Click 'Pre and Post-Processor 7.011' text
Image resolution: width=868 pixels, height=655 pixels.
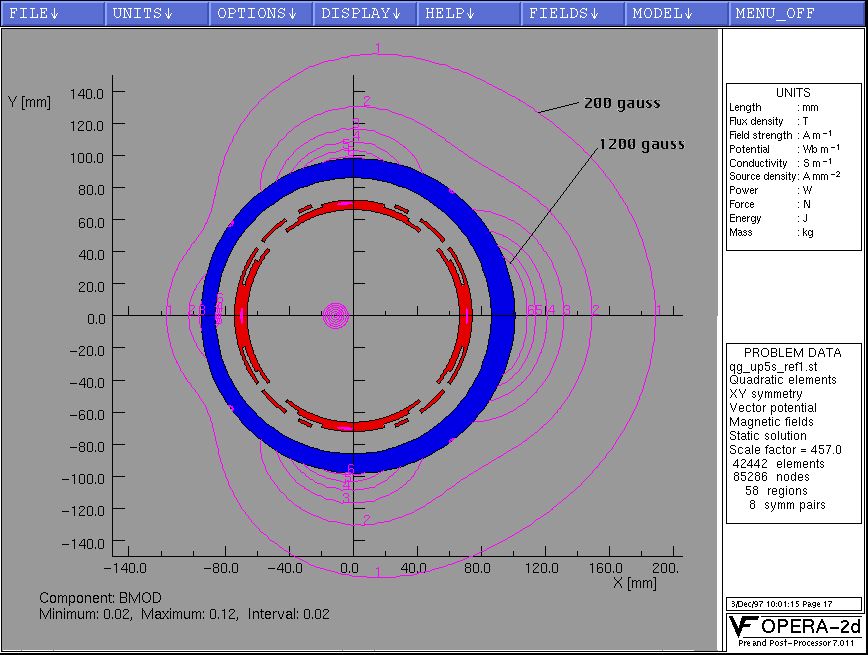(x=796, y=643)
